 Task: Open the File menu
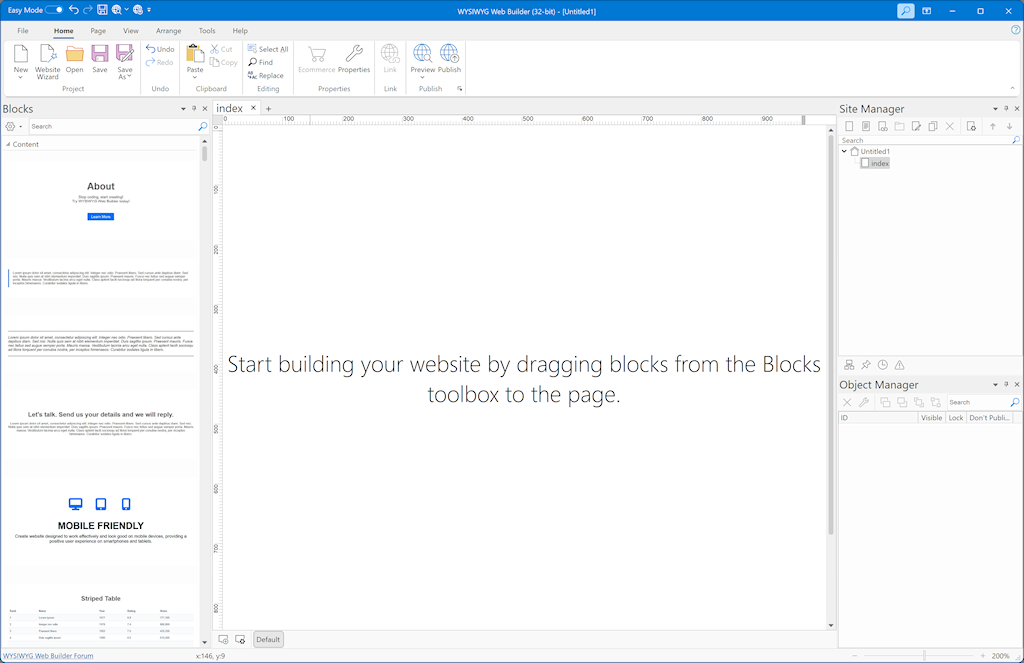[x=23, y=31]
